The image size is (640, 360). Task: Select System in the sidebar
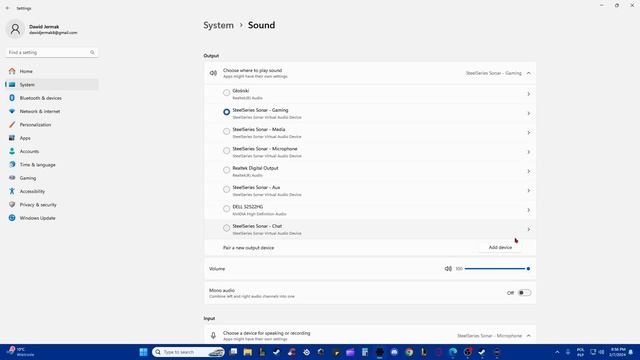click(52, 84)
